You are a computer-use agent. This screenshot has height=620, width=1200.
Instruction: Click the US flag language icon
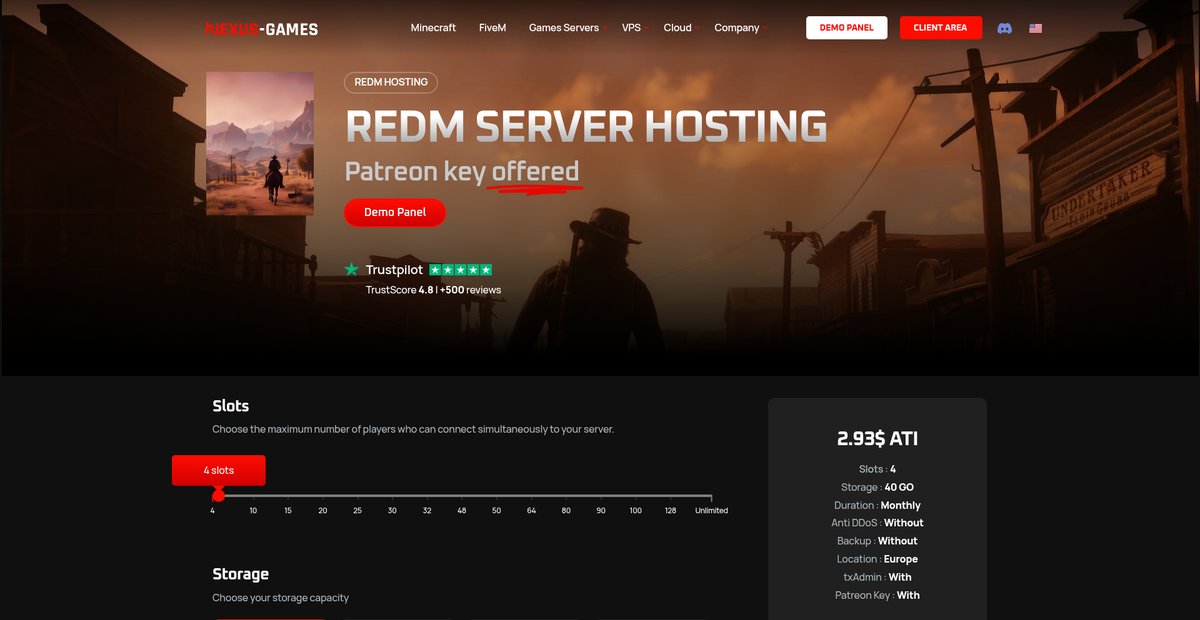(1035, 28)
